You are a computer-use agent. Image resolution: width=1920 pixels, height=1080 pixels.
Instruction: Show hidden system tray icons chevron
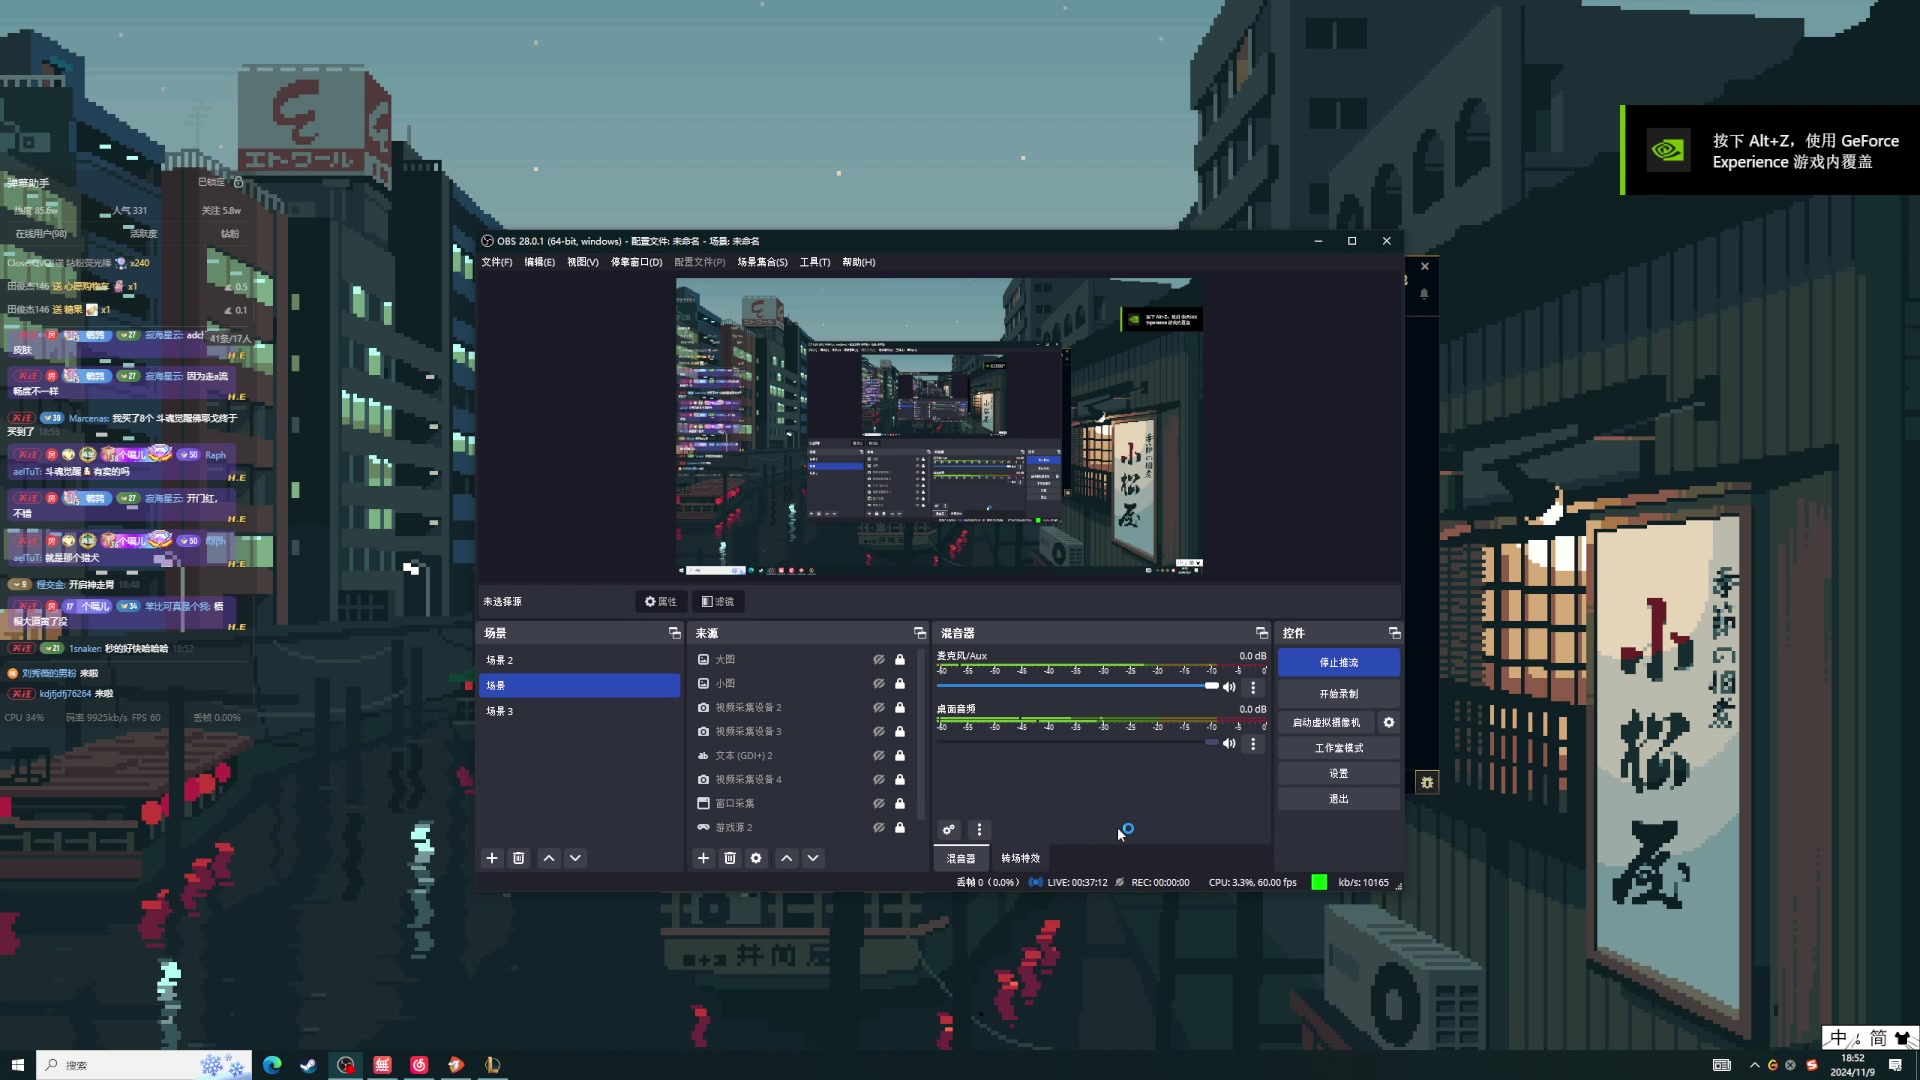coord(1754,1065)
